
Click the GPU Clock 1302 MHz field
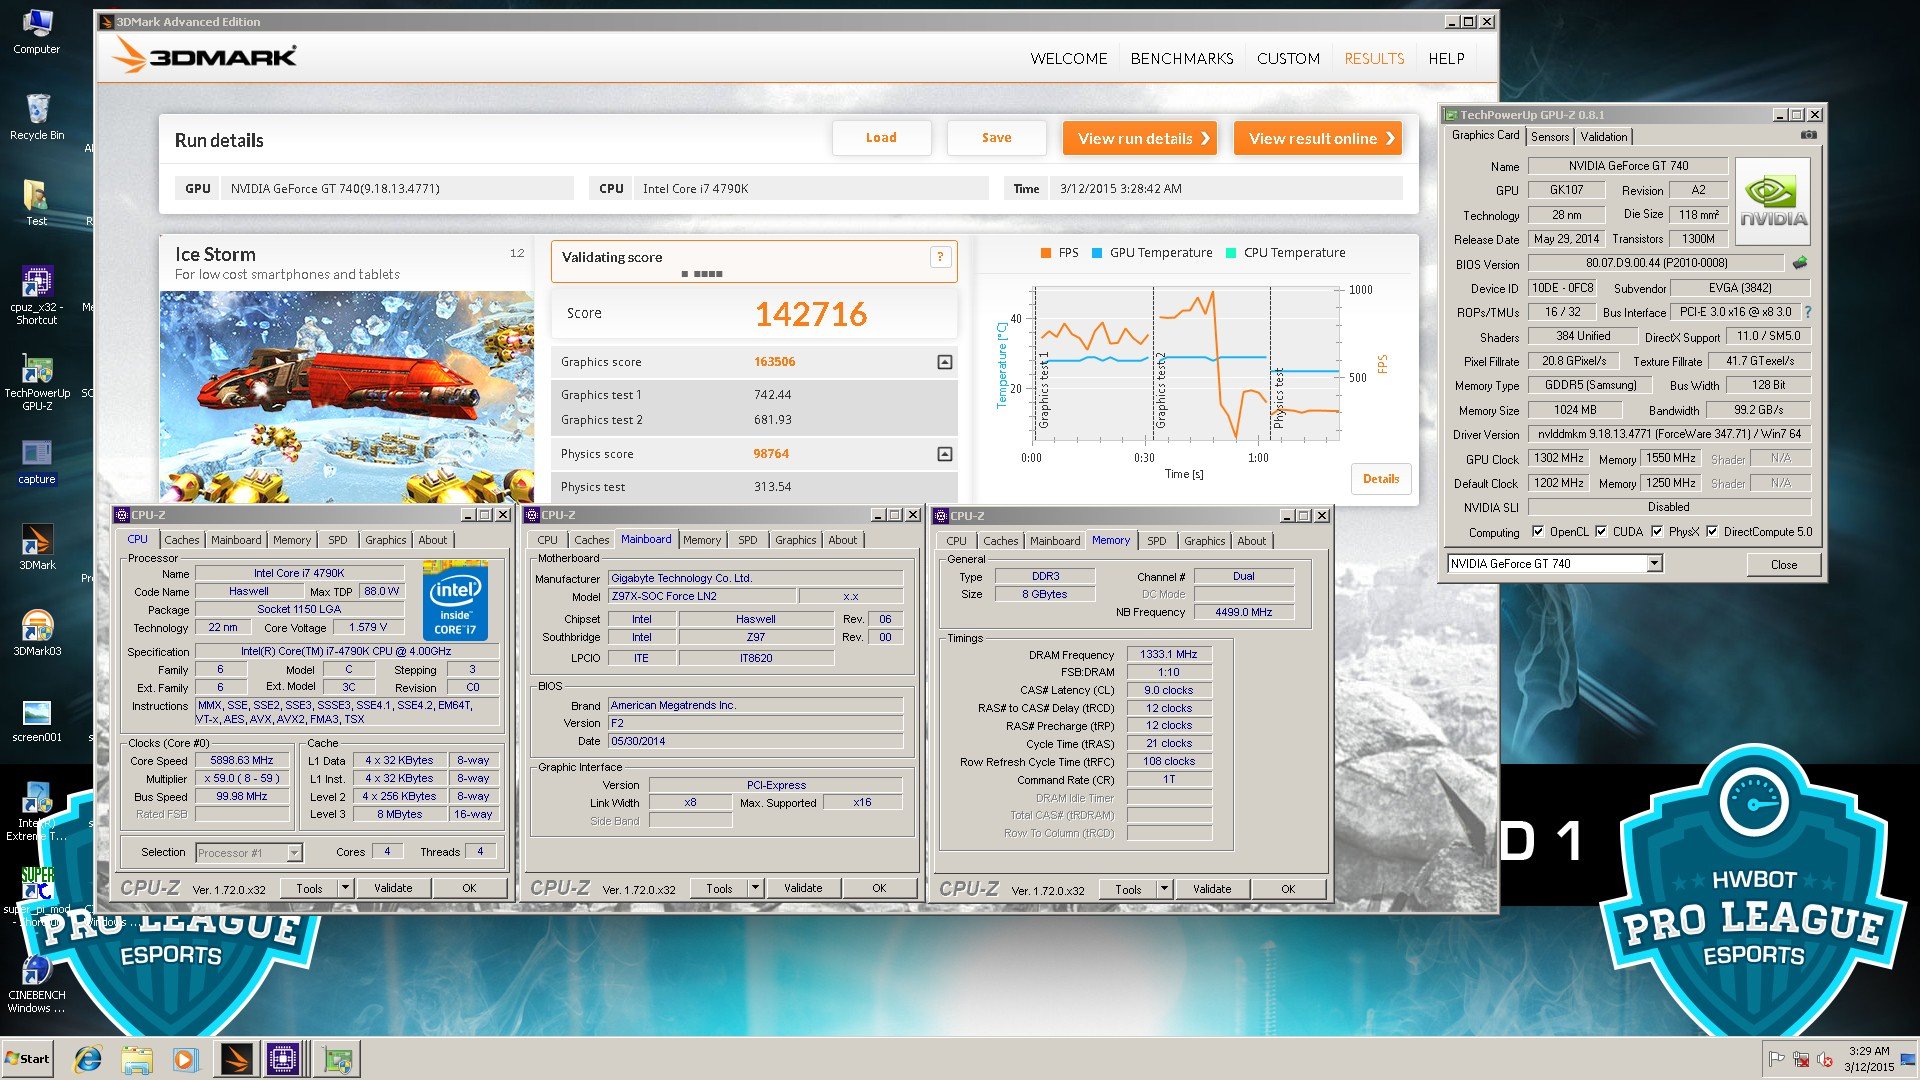[1558, 458]
